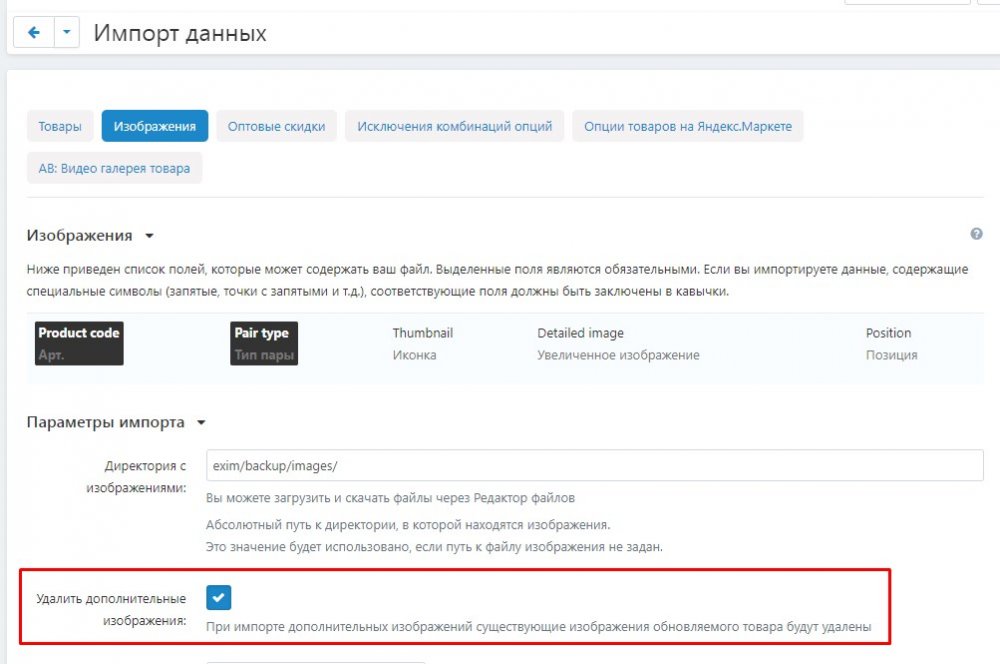The width and height of the screenshot is (1000, 664).
Task: Click the Position field label
Action: click(x=888, y=333)
